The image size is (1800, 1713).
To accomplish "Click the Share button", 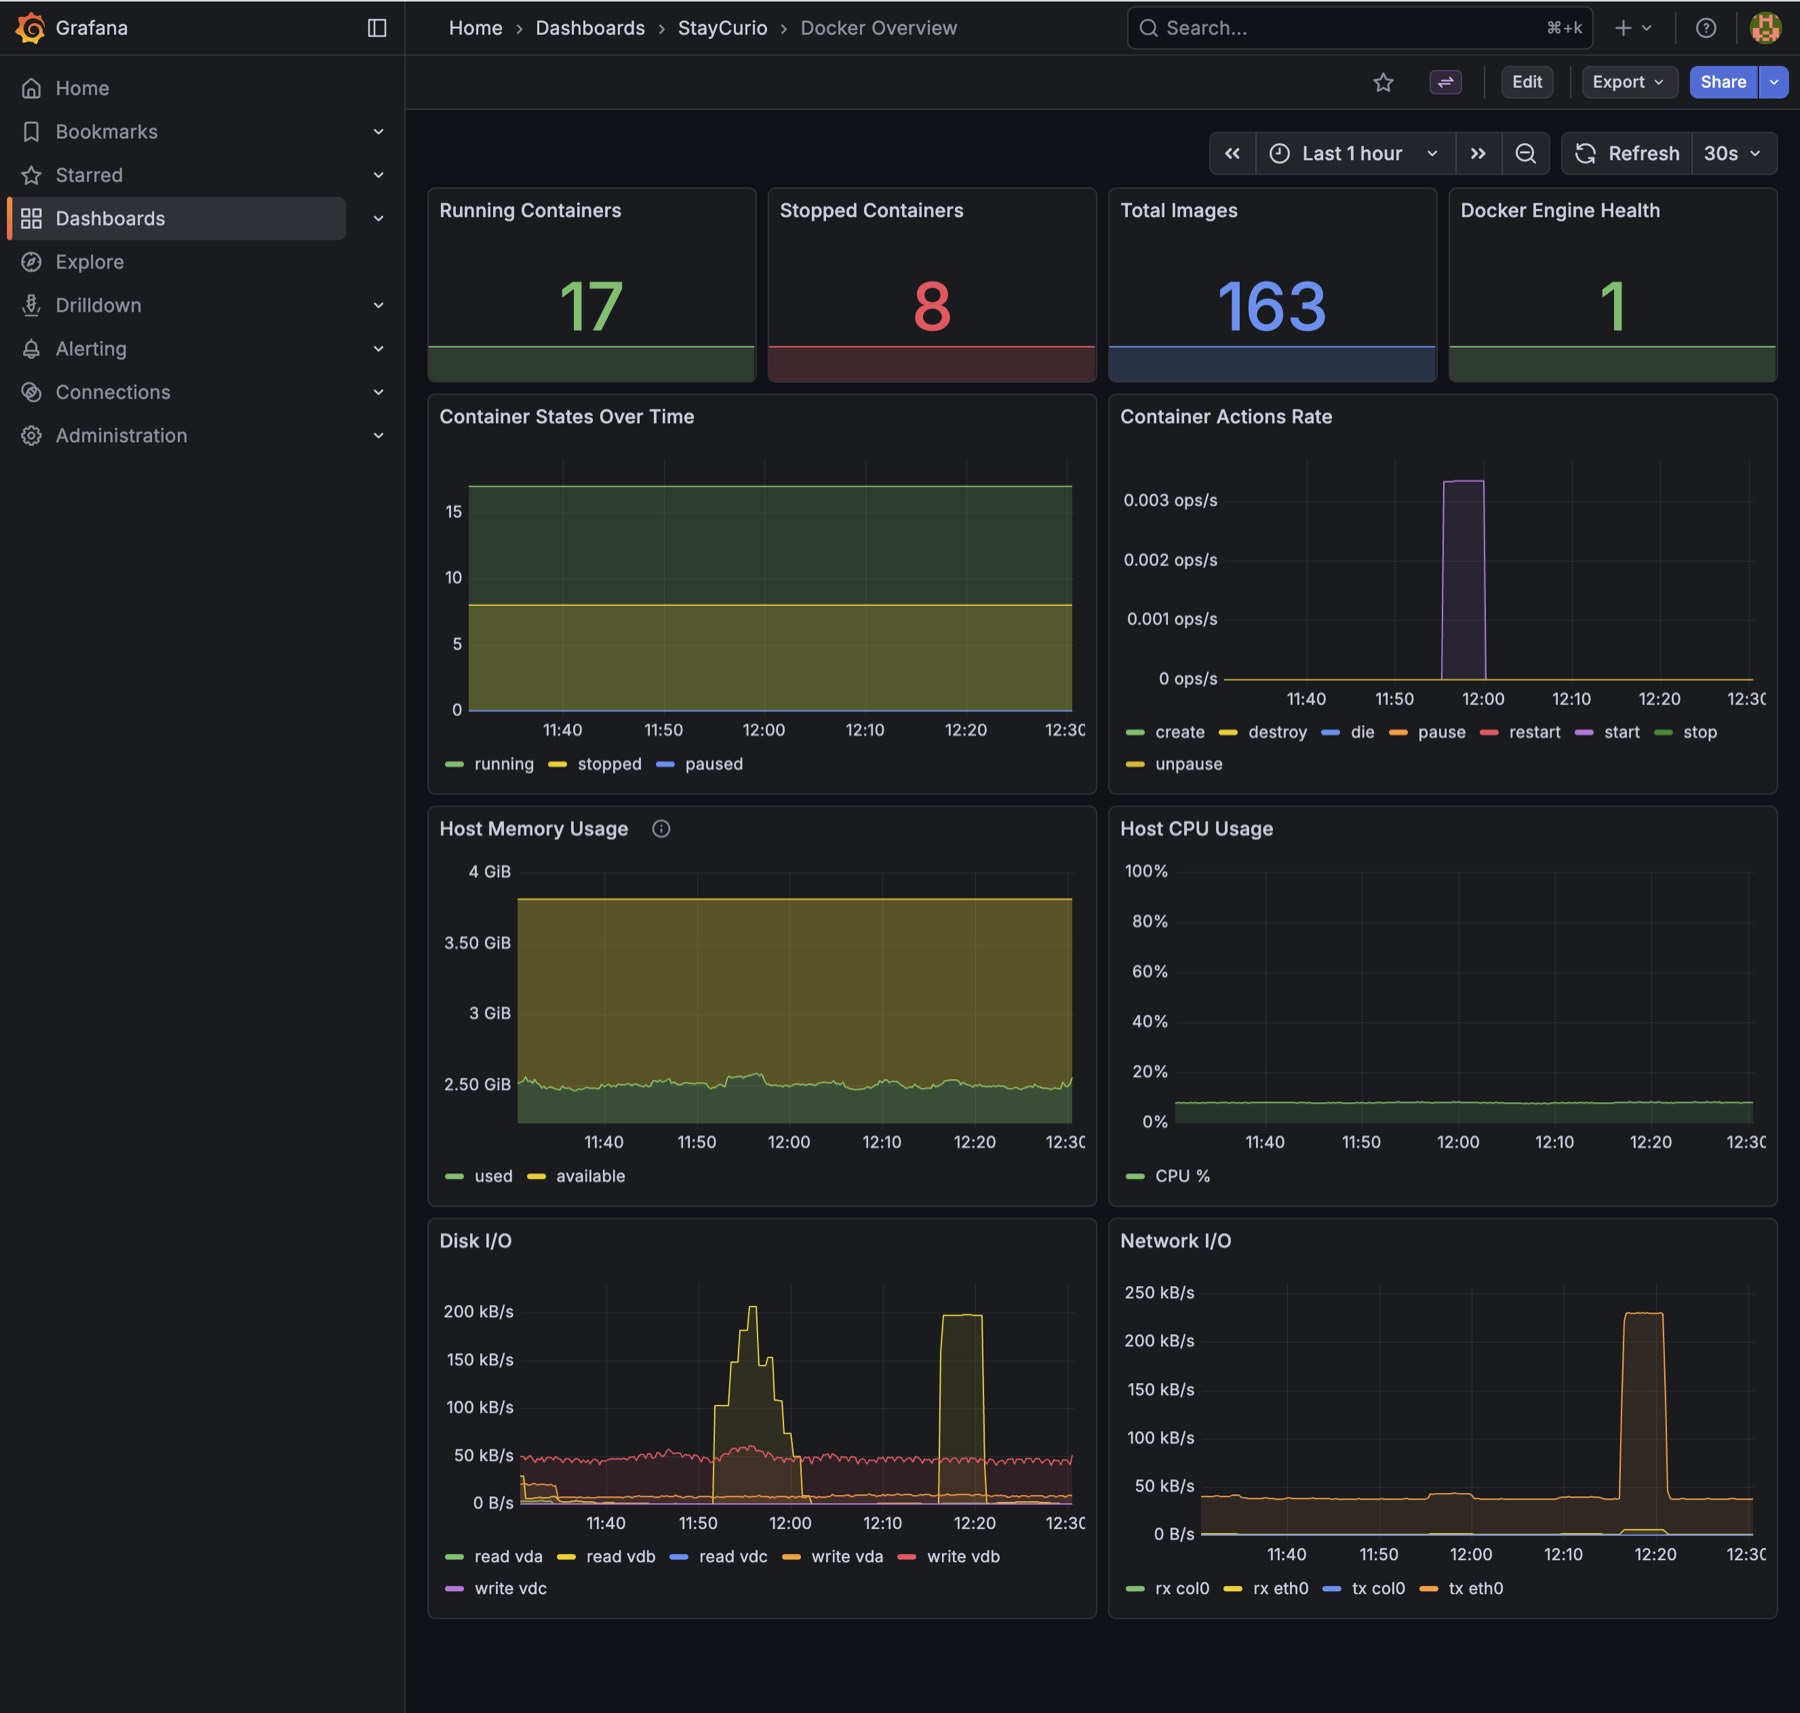I will click(x=1723, y=82).
